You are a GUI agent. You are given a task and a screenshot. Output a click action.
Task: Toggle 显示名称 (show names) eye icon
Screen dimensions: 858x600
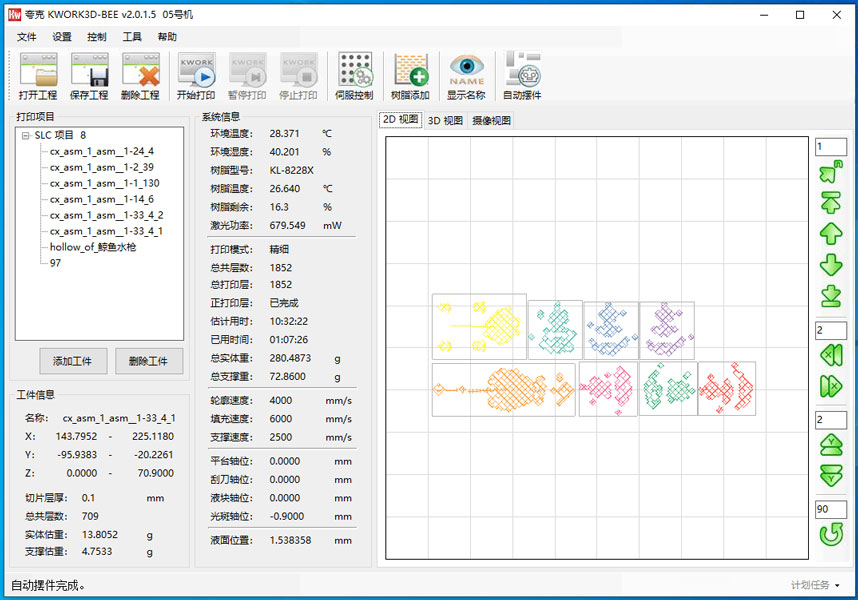[x=466, y=77]
